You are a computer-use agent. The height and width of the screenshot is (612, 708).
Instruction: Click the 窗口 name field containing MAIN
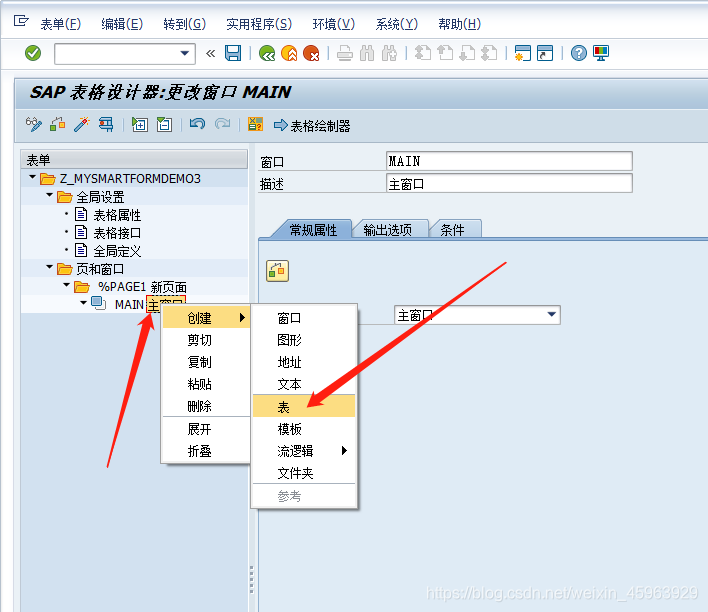click(509, 161)
